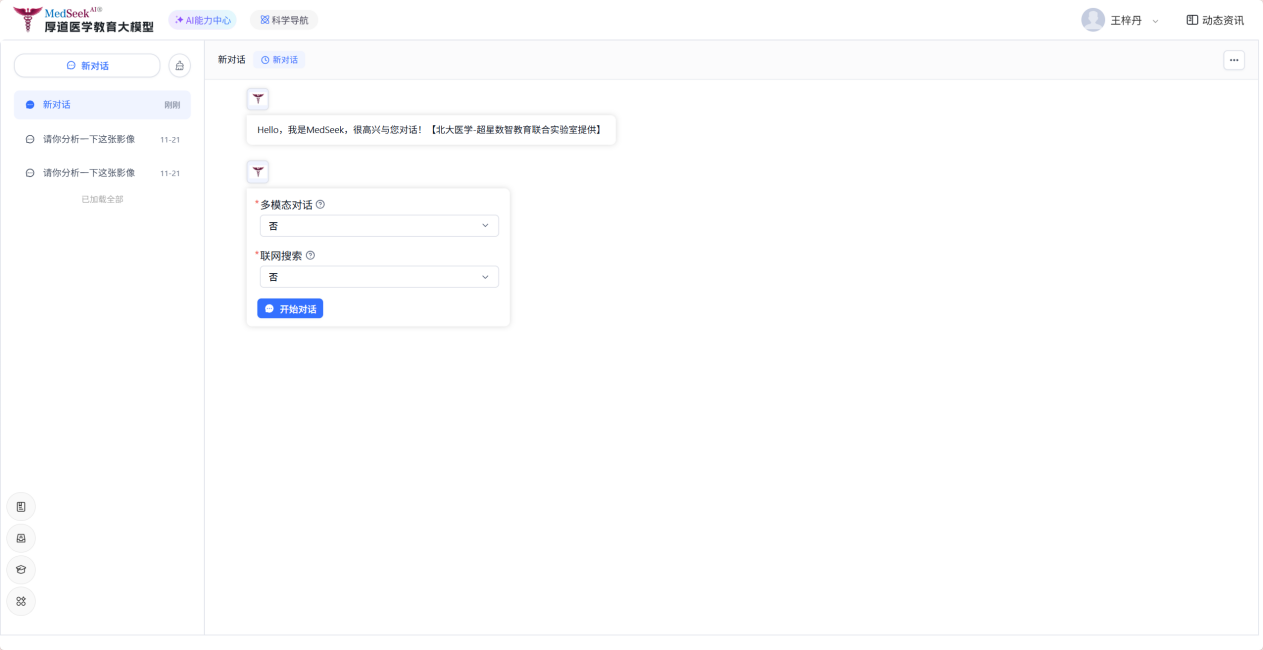Click the help icon beside 联网搜索
Viewport: 1263px width, 650px height.
point(310,256)
